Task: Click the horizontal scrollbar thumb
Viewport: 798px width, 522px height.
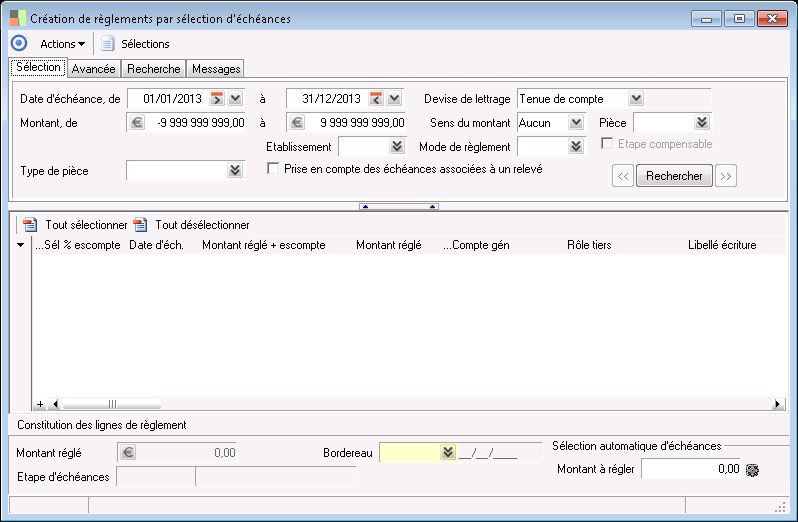Action: click(x=111, y=404)
